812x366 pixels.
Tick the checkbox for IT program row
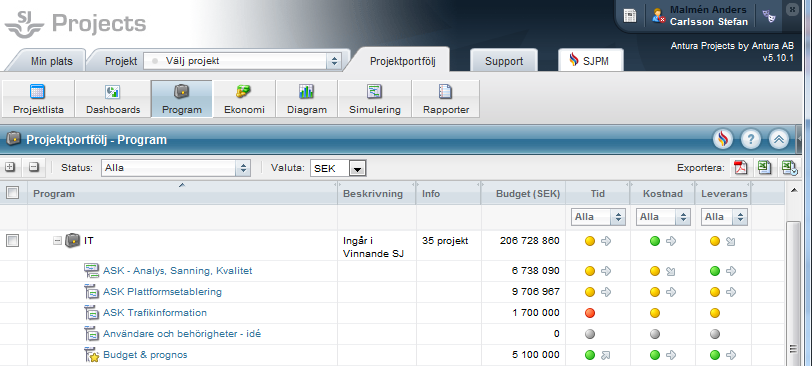12,241
